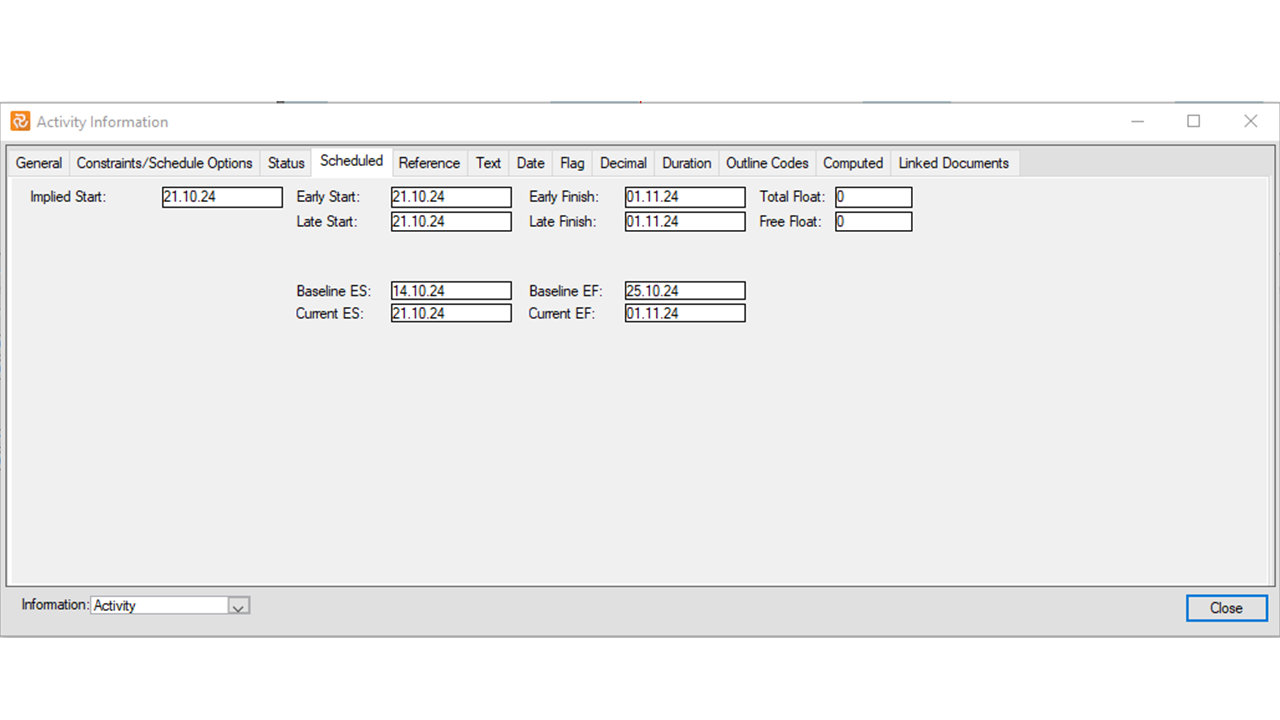Switch to the General tab

[x=38, y=163]
